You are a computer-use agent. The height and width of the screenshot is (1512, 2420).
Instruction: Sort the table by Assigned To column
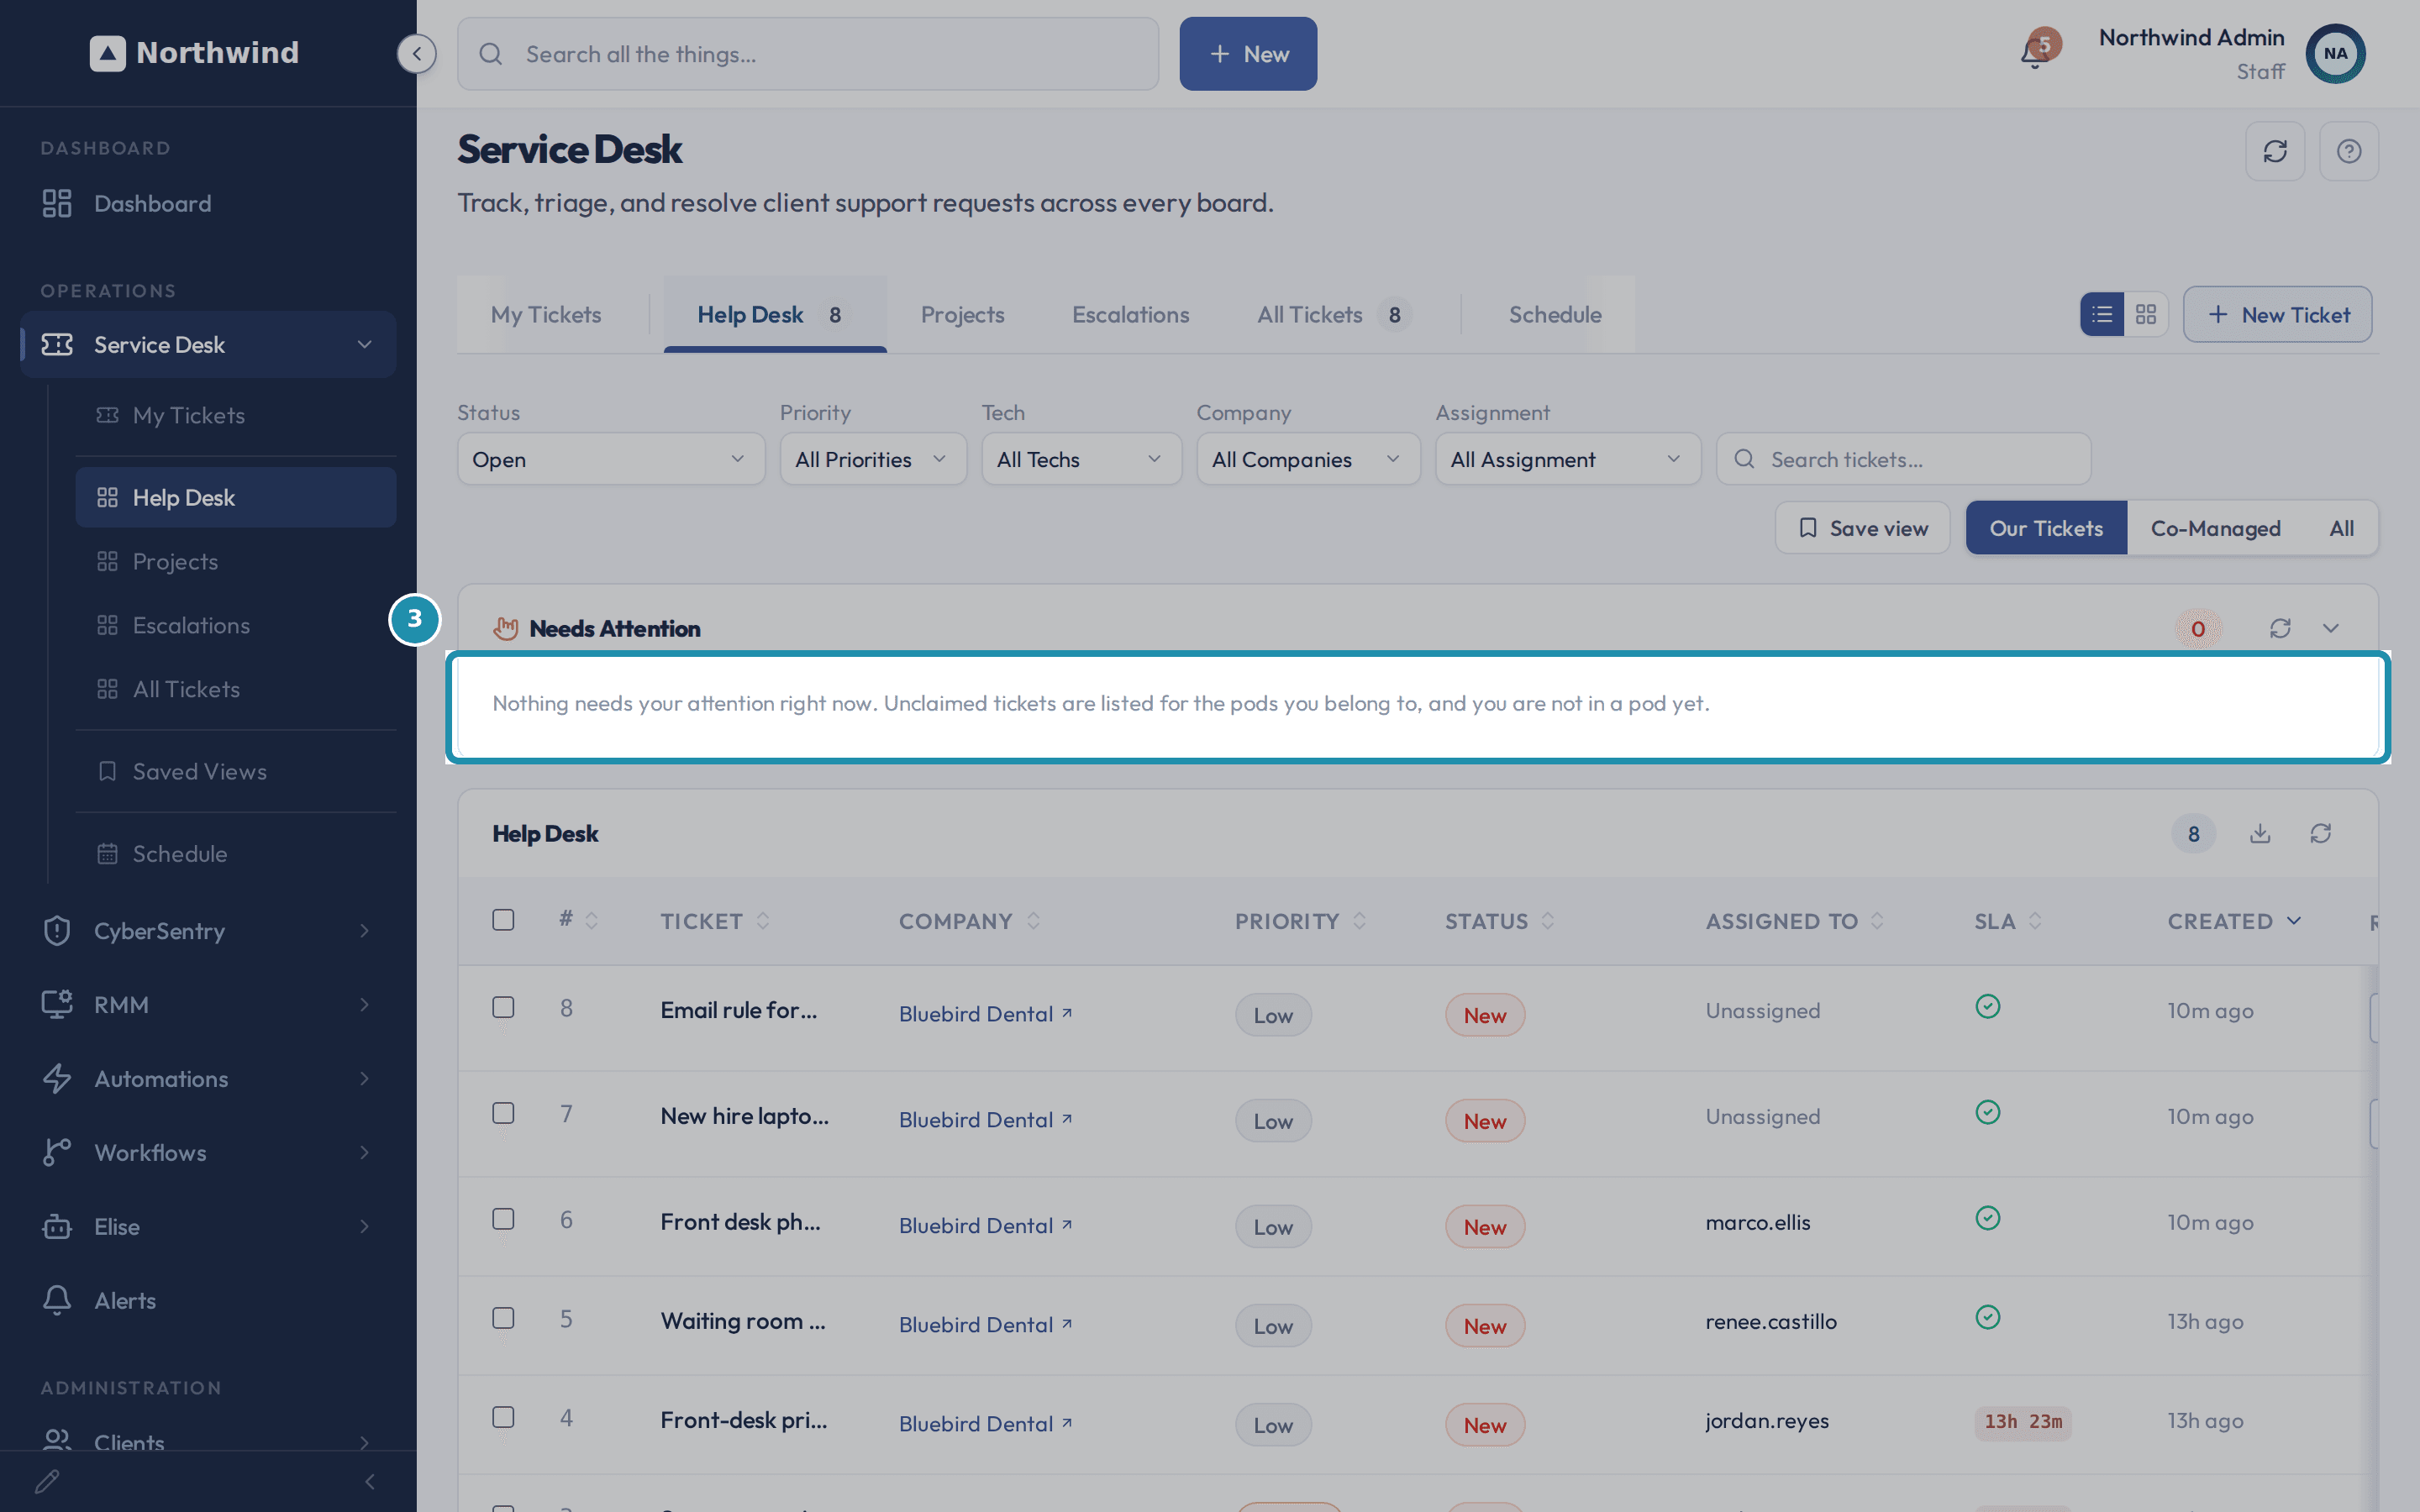point(1794,921)
